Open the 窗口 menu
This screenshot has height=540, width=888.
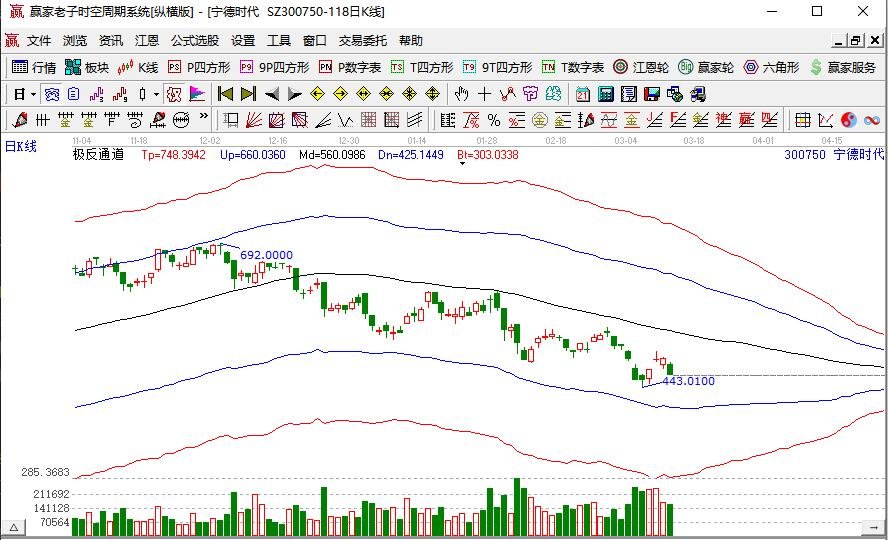314,41
